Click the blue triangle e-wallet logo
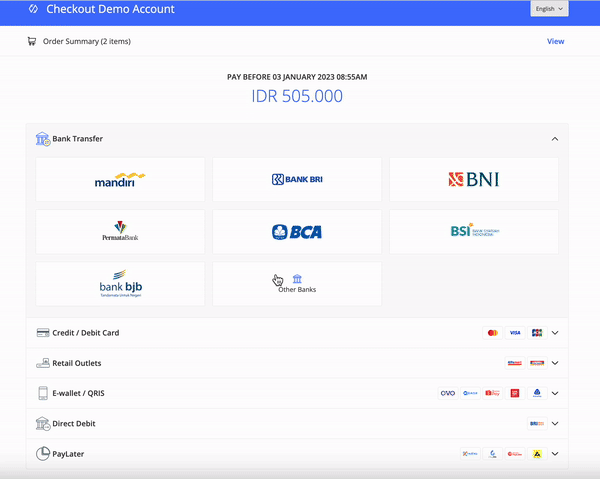This screenshot has width=600, height=479. (537, 393)
